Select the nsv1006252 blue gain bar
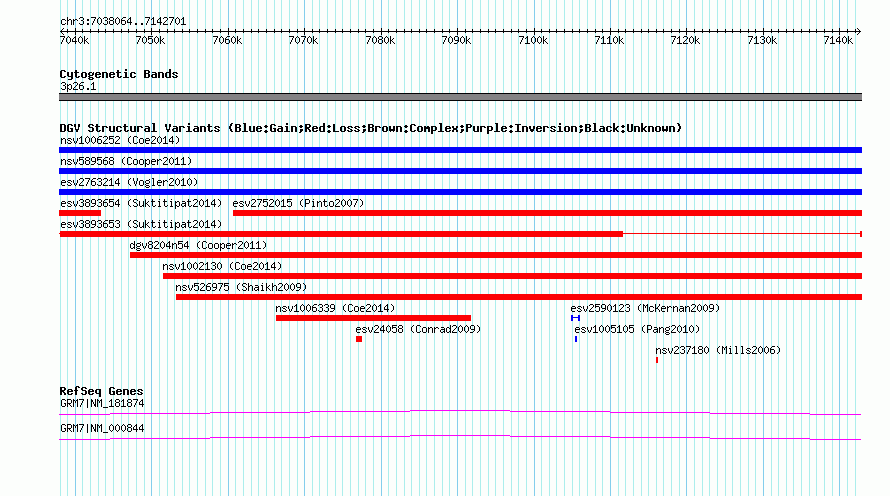Image resolution: width=890 pixels, height=496 pixels. (x=460, y=150)
